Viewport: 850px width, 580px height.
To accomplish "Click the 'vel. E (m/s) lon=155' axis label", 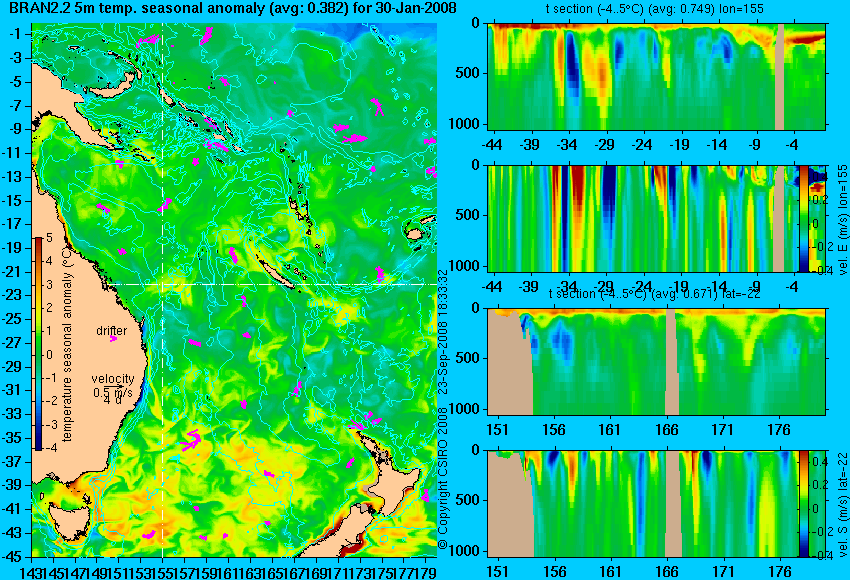I will [842, 220].
